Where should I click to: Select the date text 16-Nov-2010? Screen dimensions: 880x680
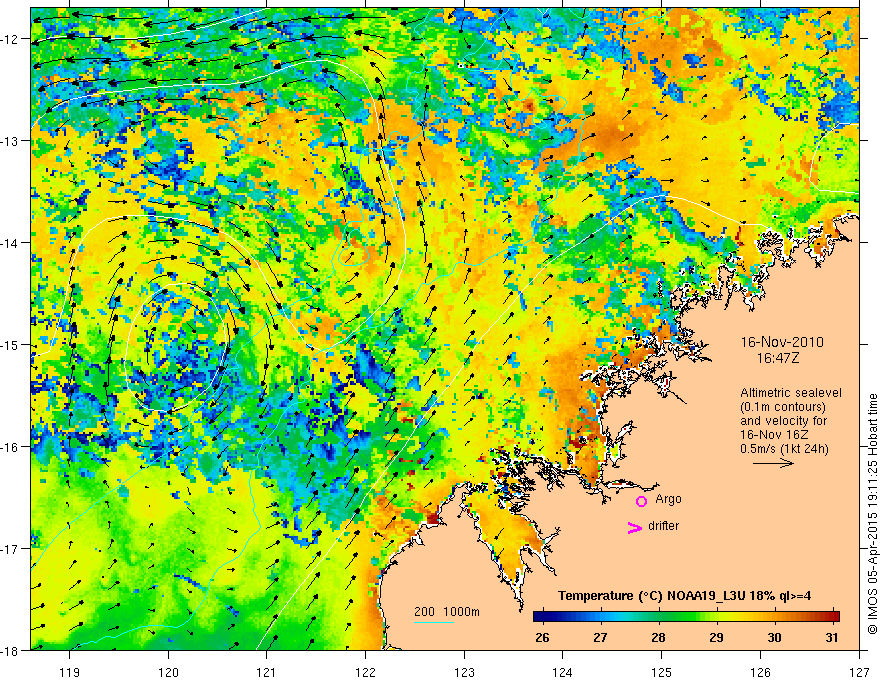click(782, 342)
